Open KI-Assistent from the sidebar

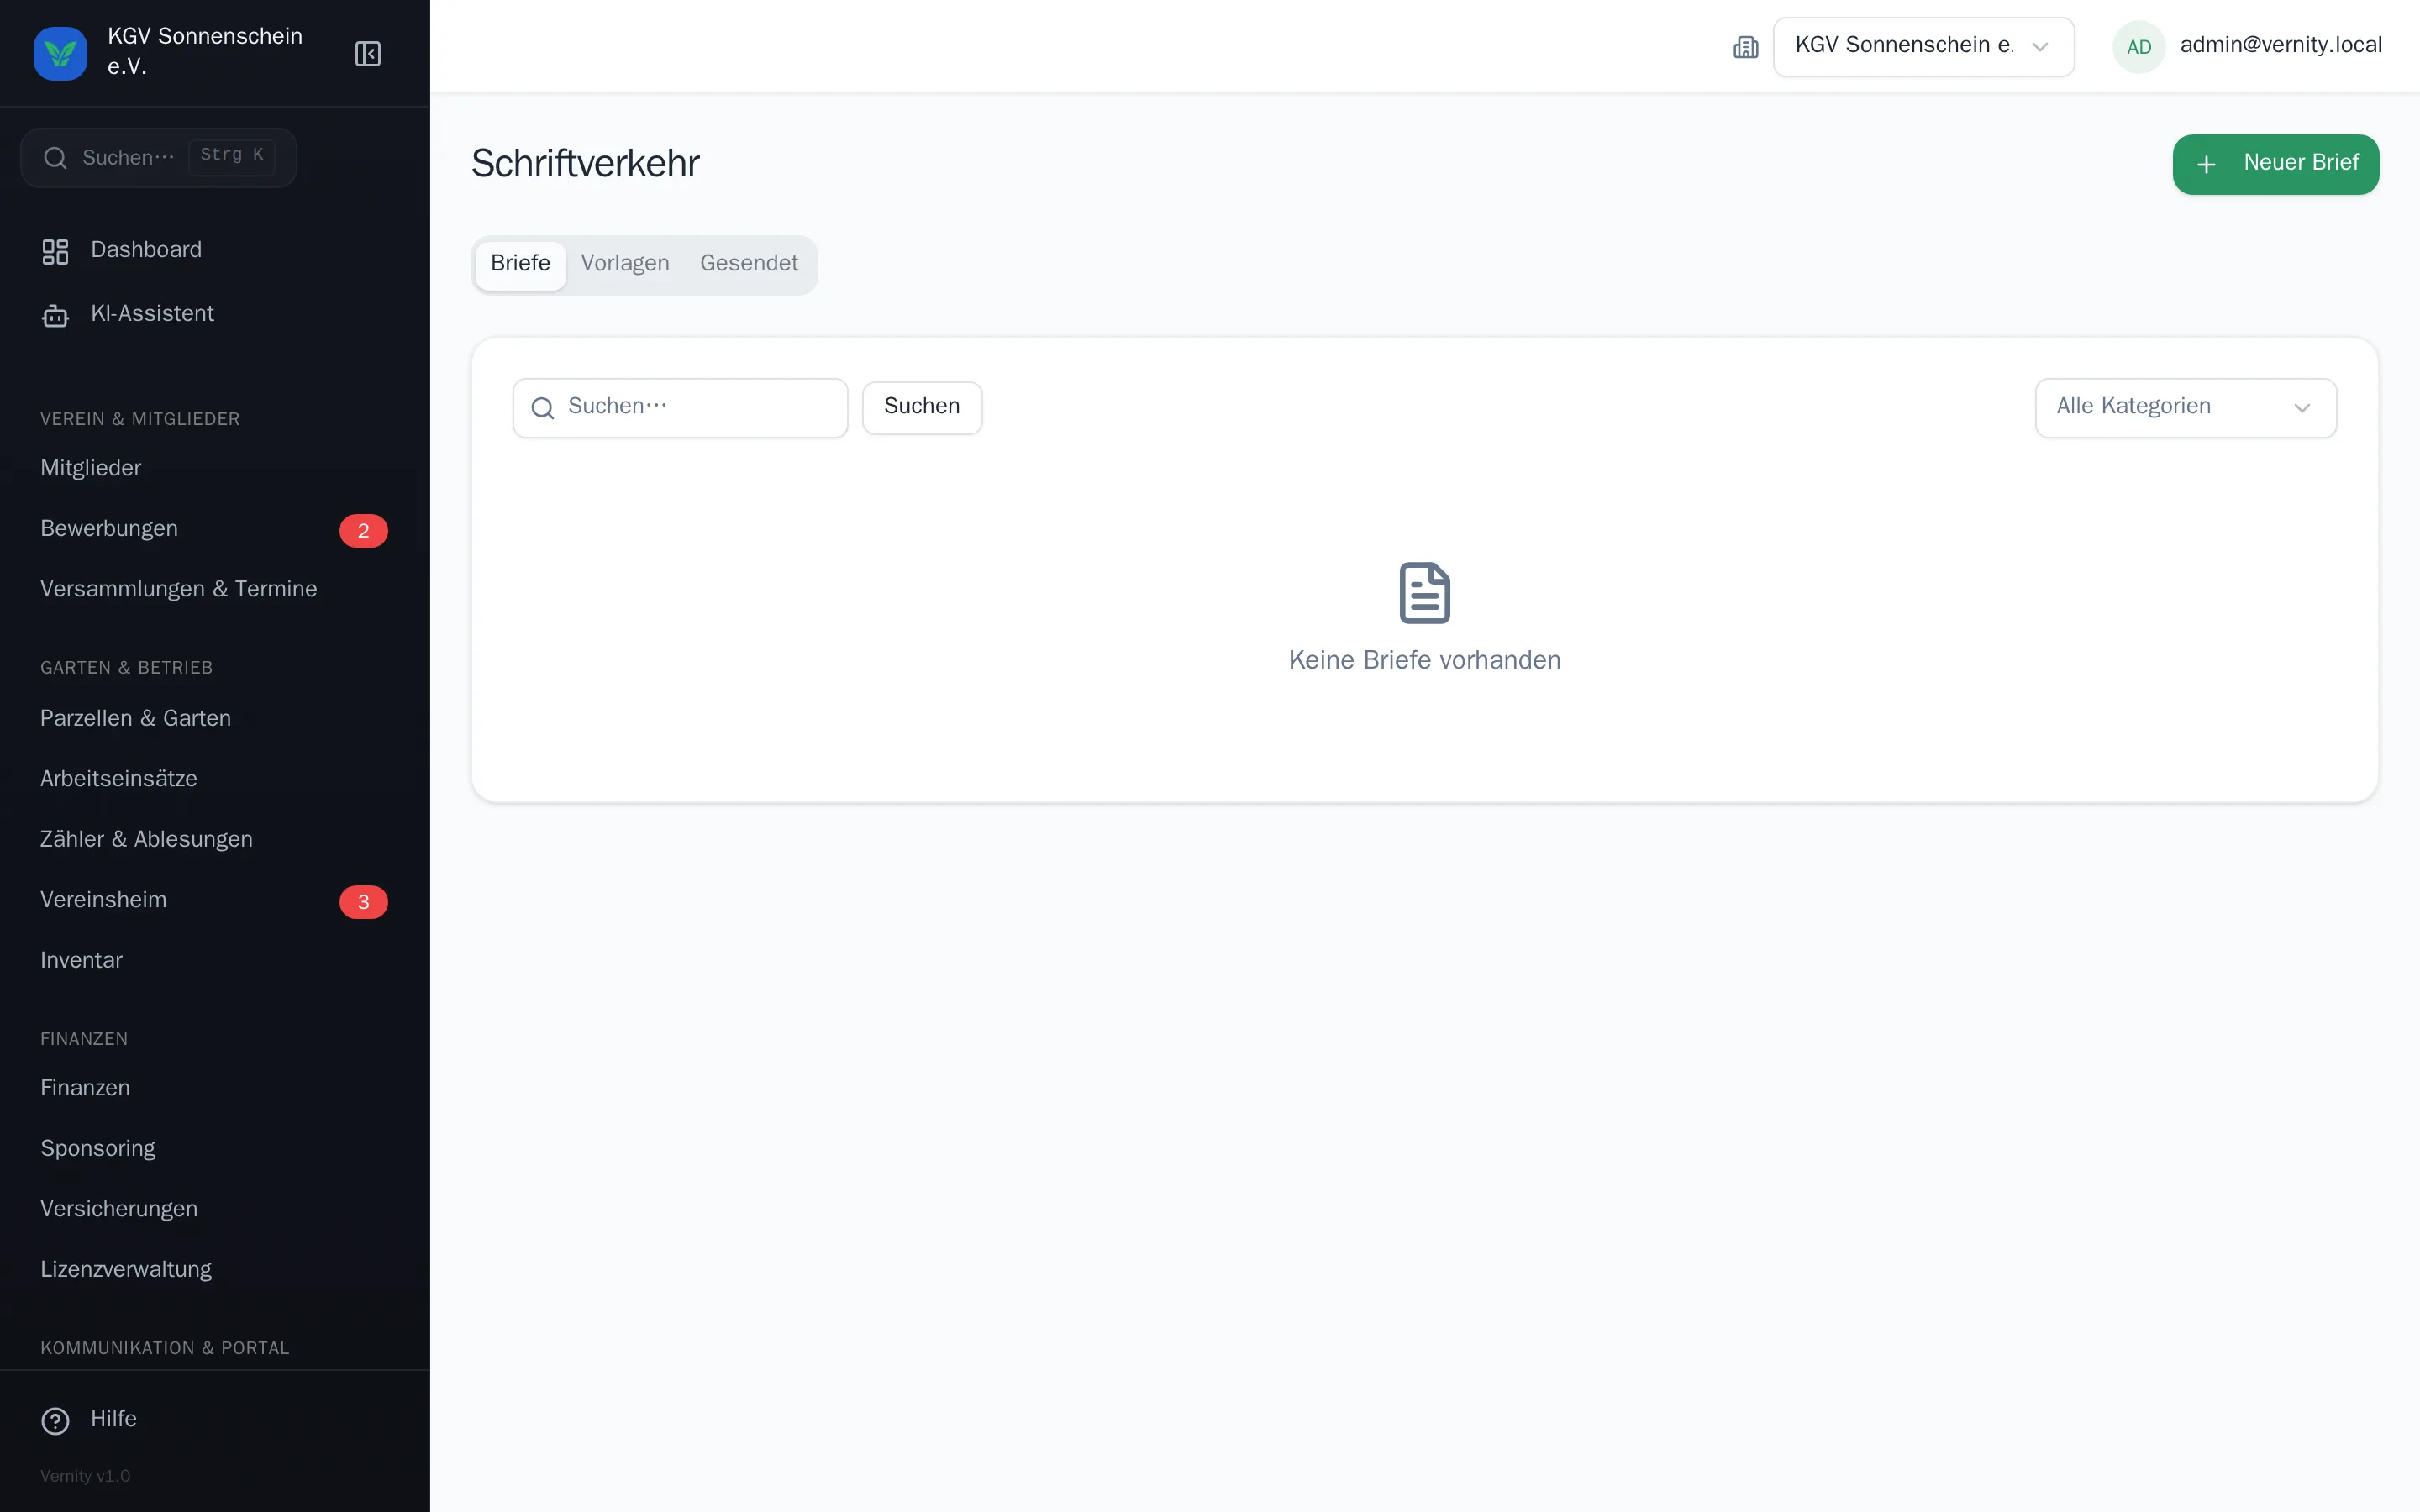(x=215, y=314)
